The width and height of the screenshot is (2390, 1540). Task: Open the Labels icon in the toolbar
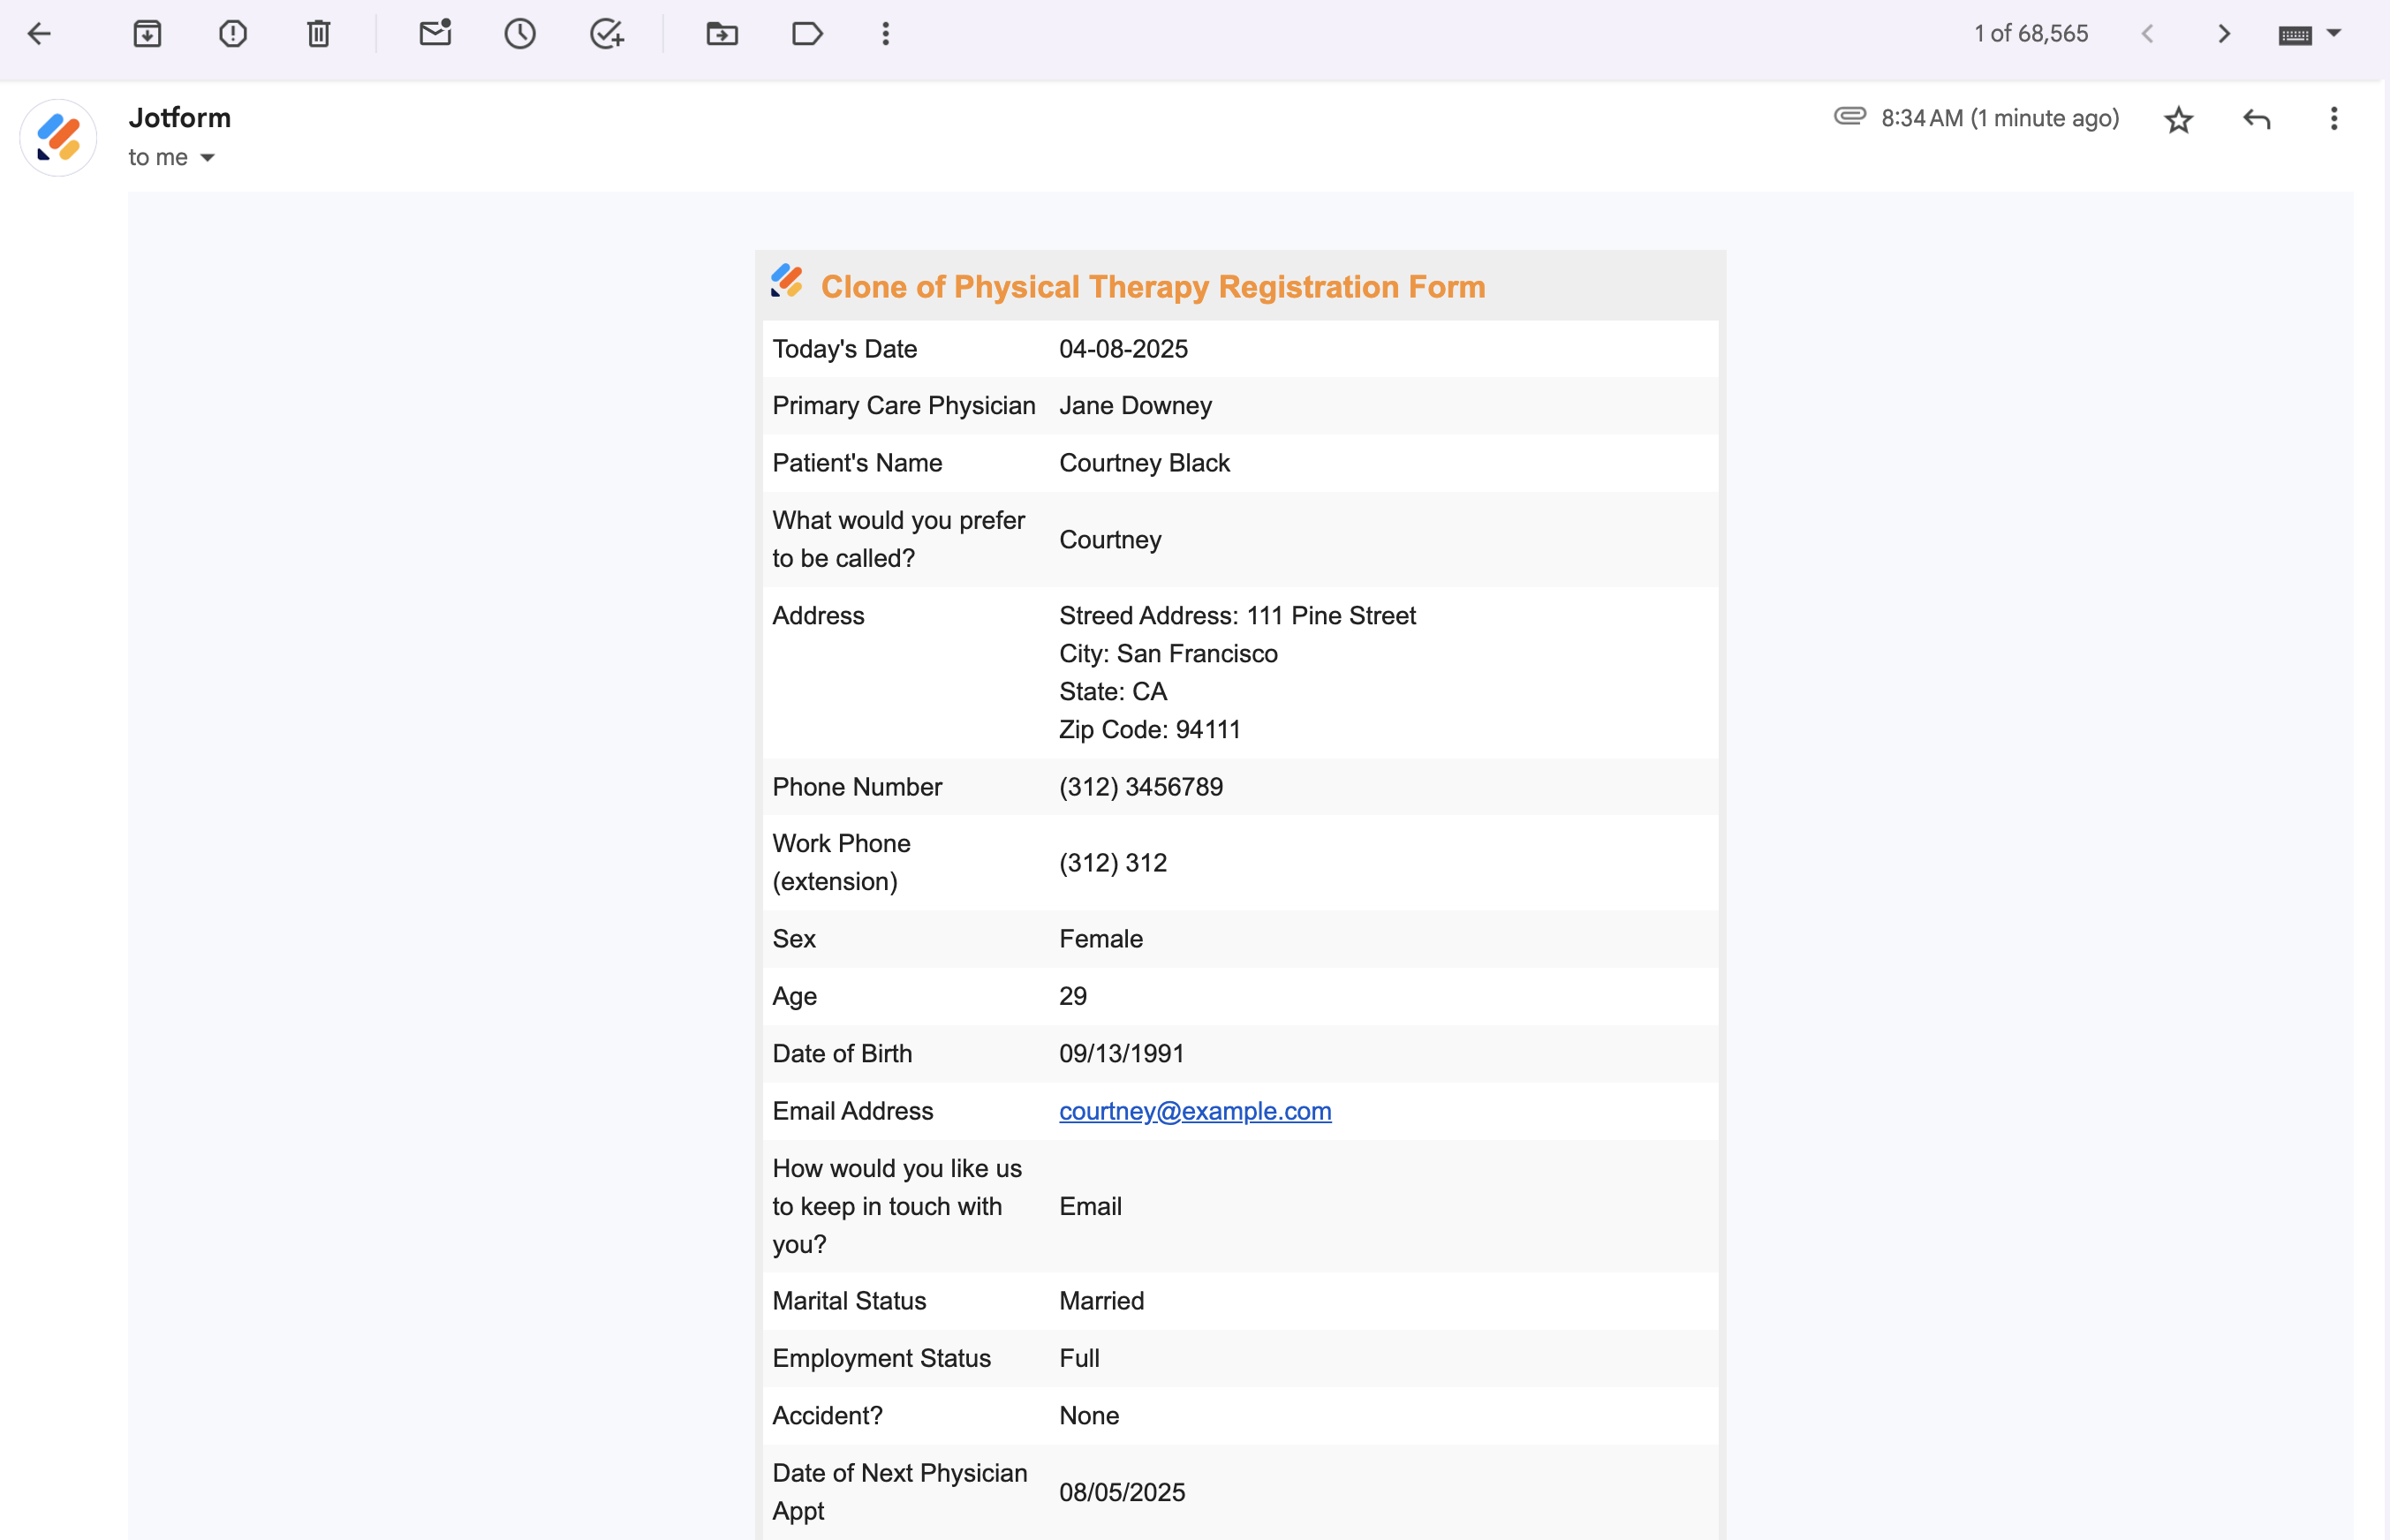807,34
